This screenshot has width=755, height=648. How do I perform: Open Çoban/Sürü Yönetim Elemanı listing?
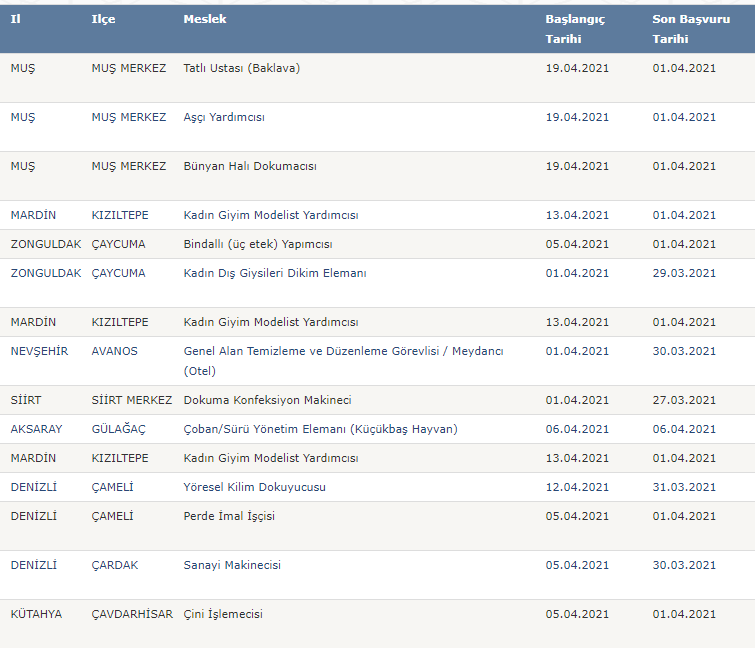click(x=320, y=429)
